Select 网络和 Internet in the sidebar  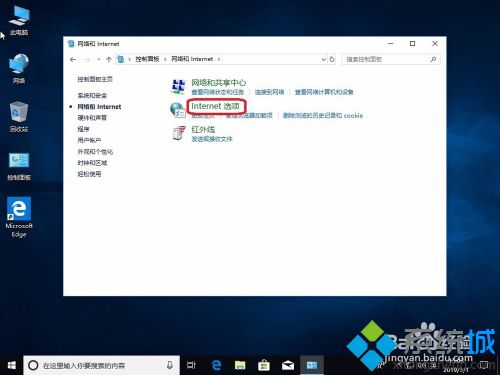[99, 107]
